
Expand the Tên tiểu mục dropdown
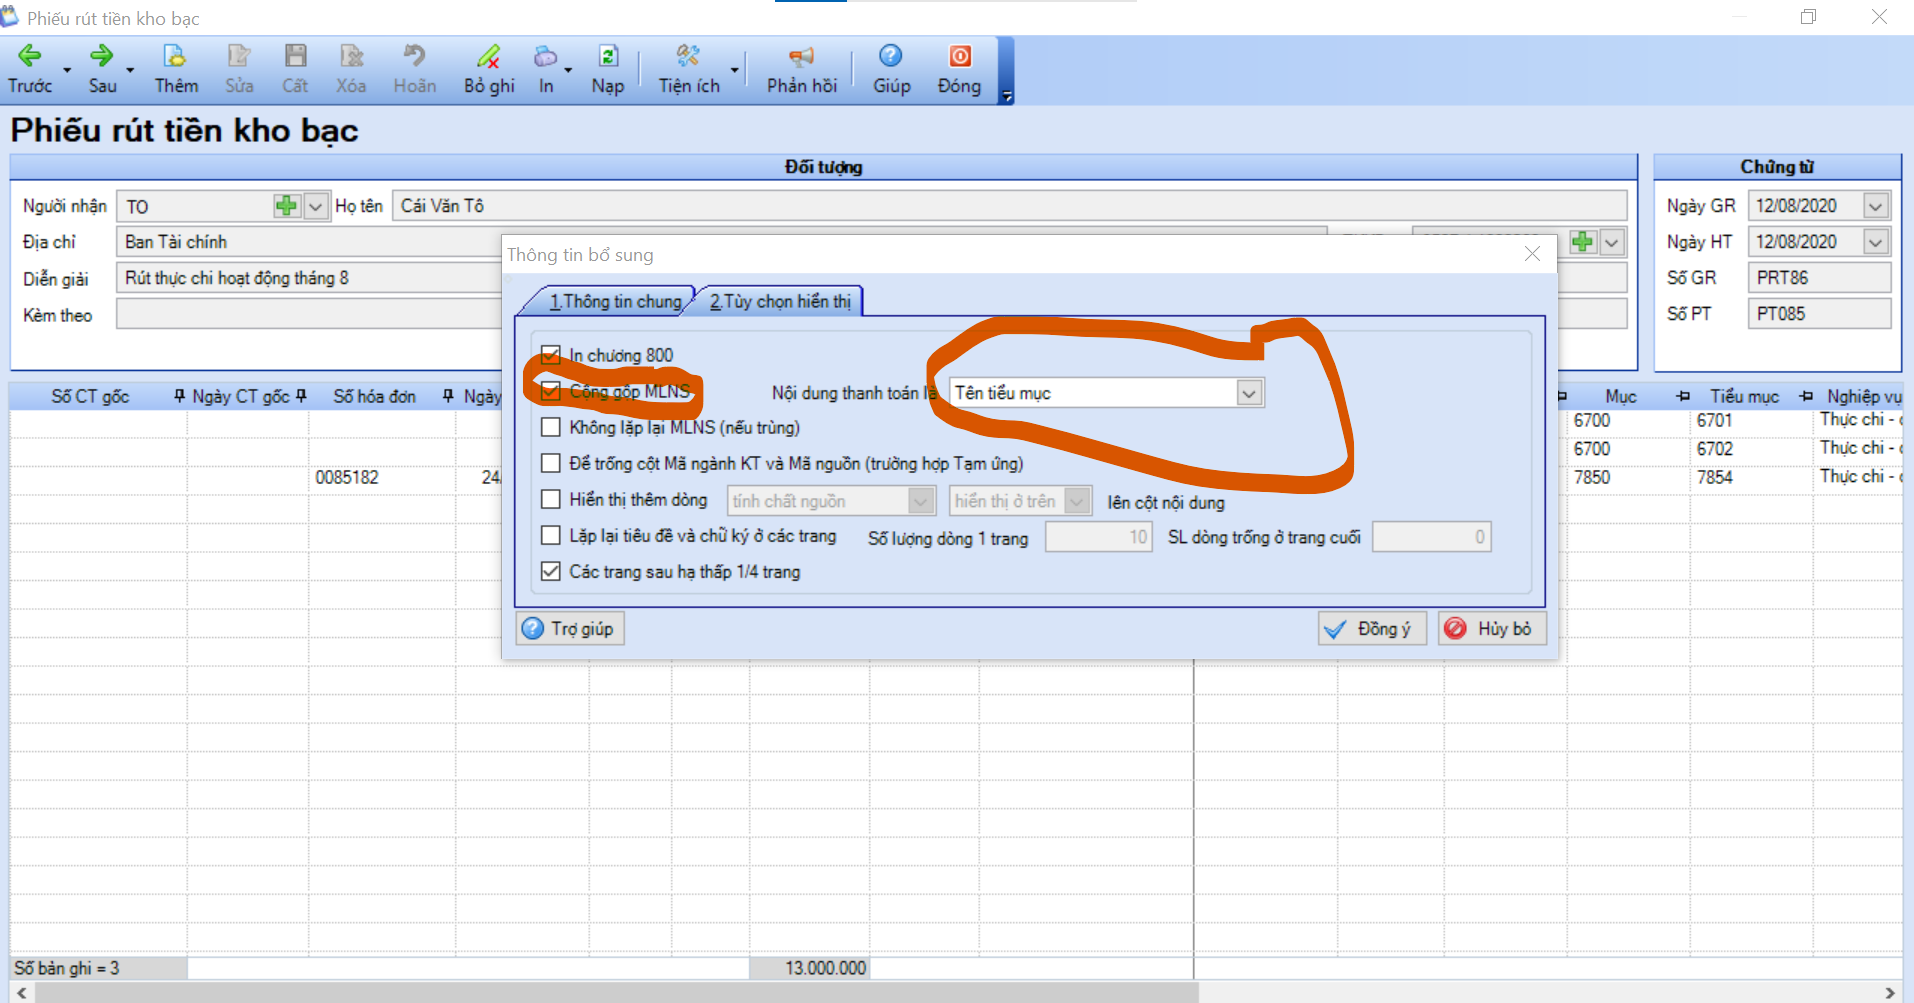click(x=1248, y=393)
